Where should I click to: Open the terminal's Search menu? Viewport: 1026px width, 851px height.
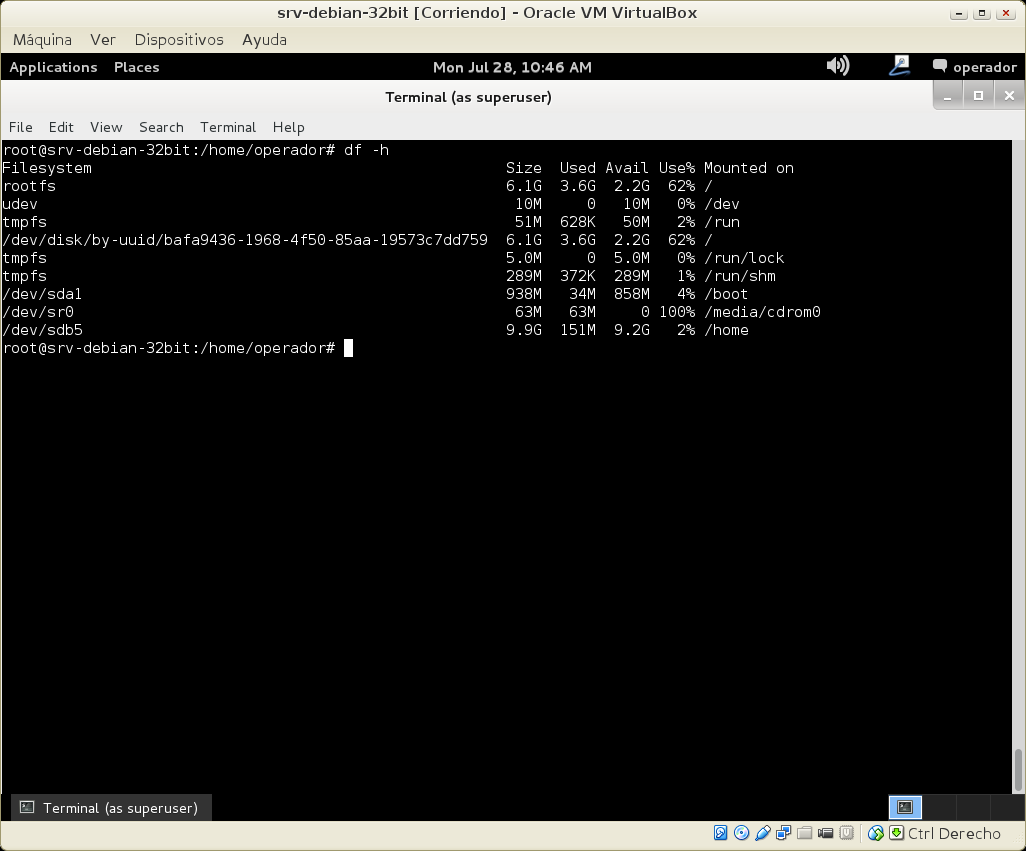(x=161, y=127)
